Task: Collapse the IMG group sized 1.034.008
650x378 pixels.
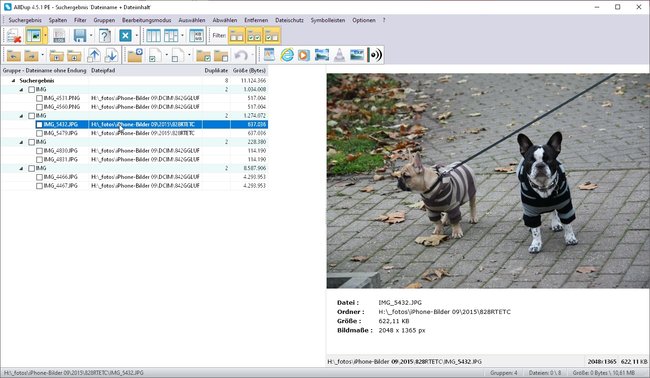Action: click(x=21, y=90)
